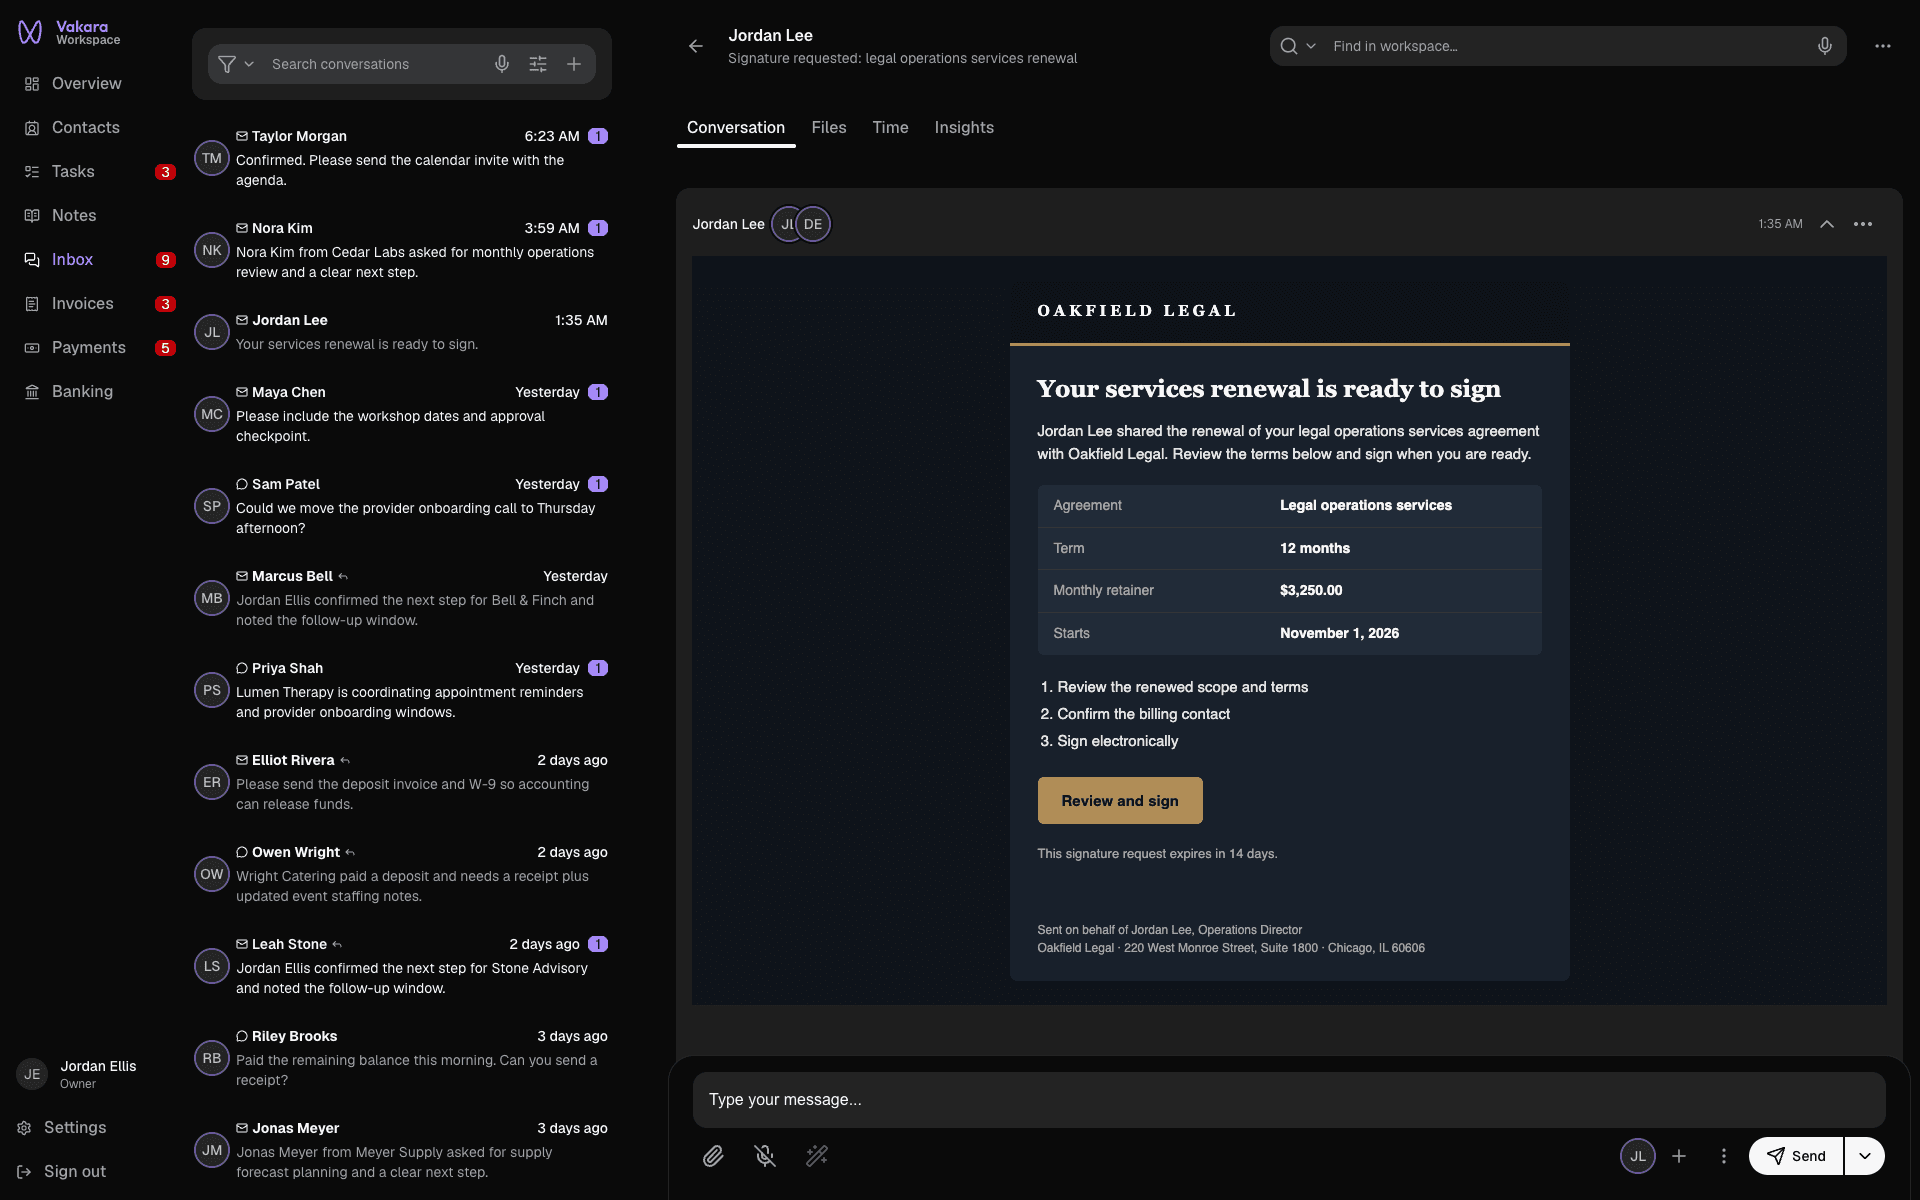This screenshot has height=1200, width=1920.
Task: Open the Send options dropdown arrow
Action: click(1865, 1156)
